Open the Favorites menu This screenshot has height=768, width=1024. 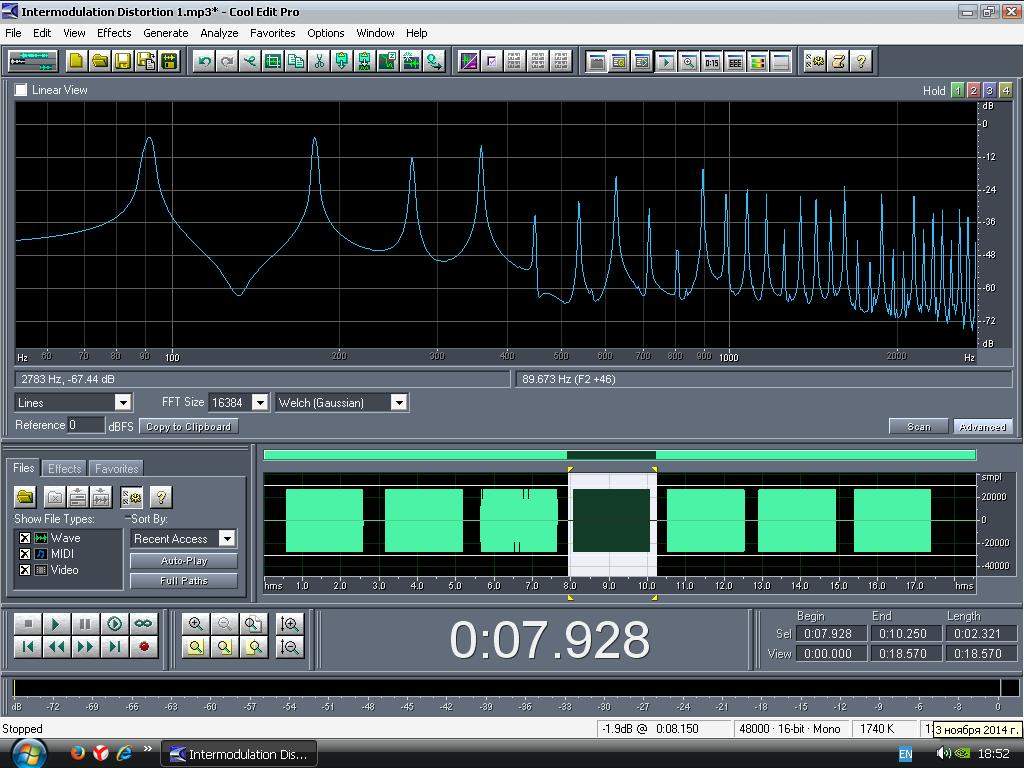pyautogui.click(x=272, y=33)
